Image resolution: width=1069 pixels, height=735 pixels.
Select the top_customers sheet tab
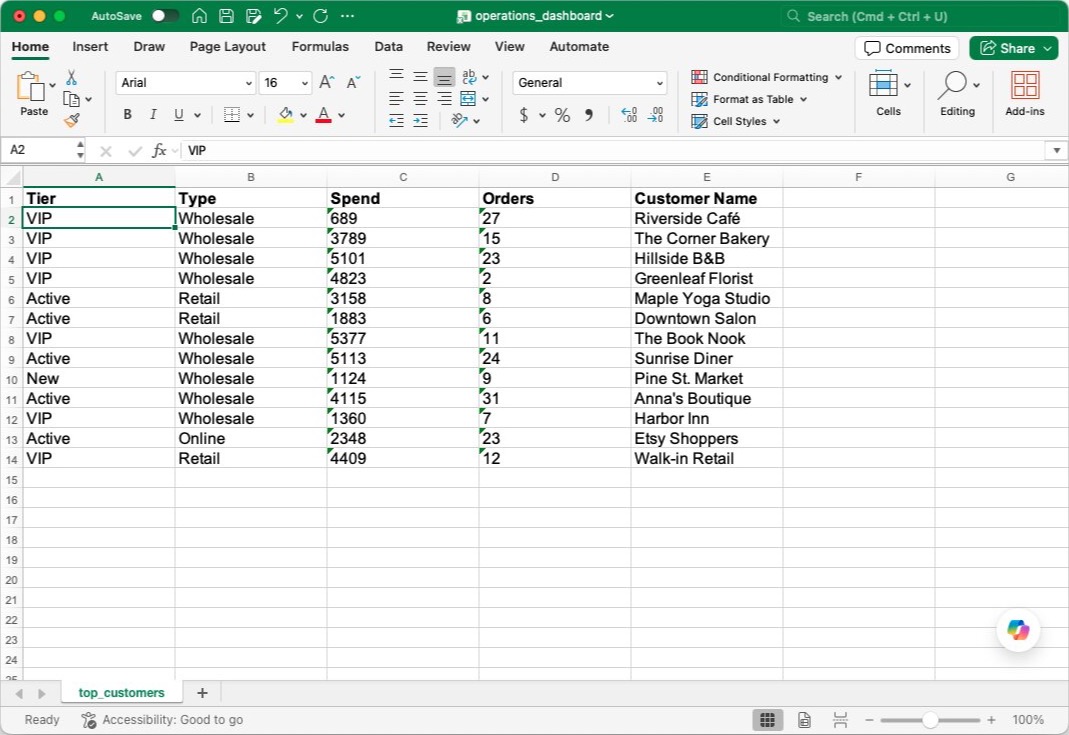click(x=121, y=693)
